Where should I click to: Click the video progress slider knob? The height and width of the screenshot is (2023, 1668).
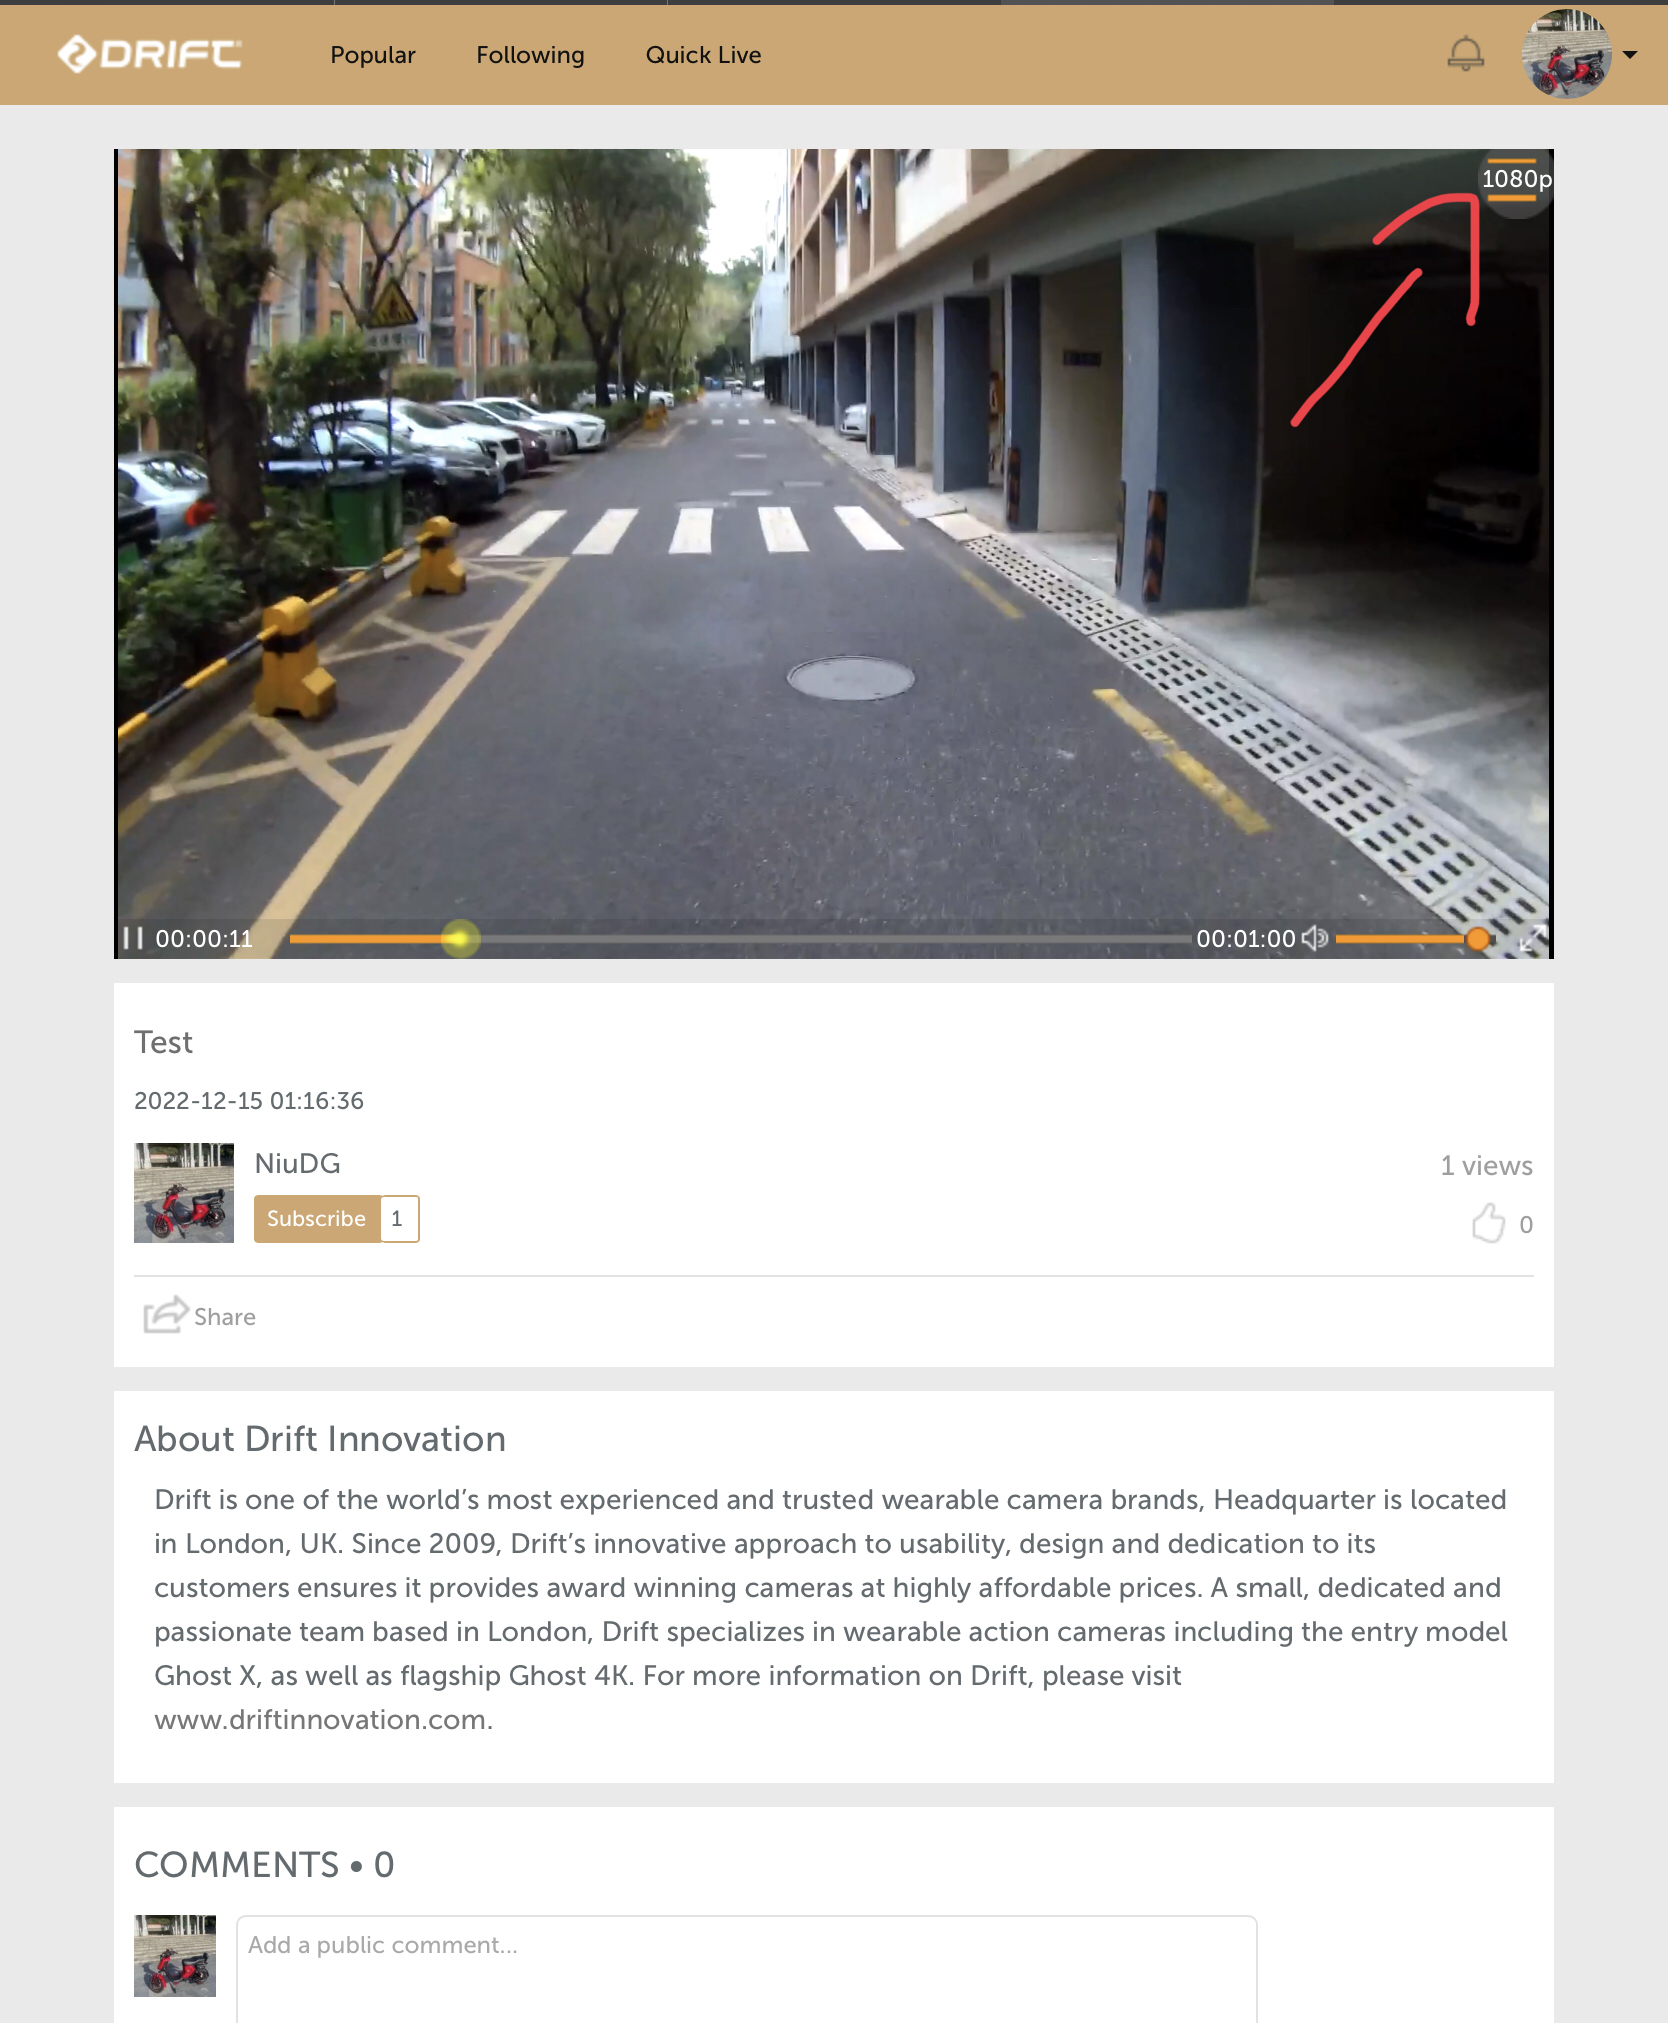[x=460, y=938]
